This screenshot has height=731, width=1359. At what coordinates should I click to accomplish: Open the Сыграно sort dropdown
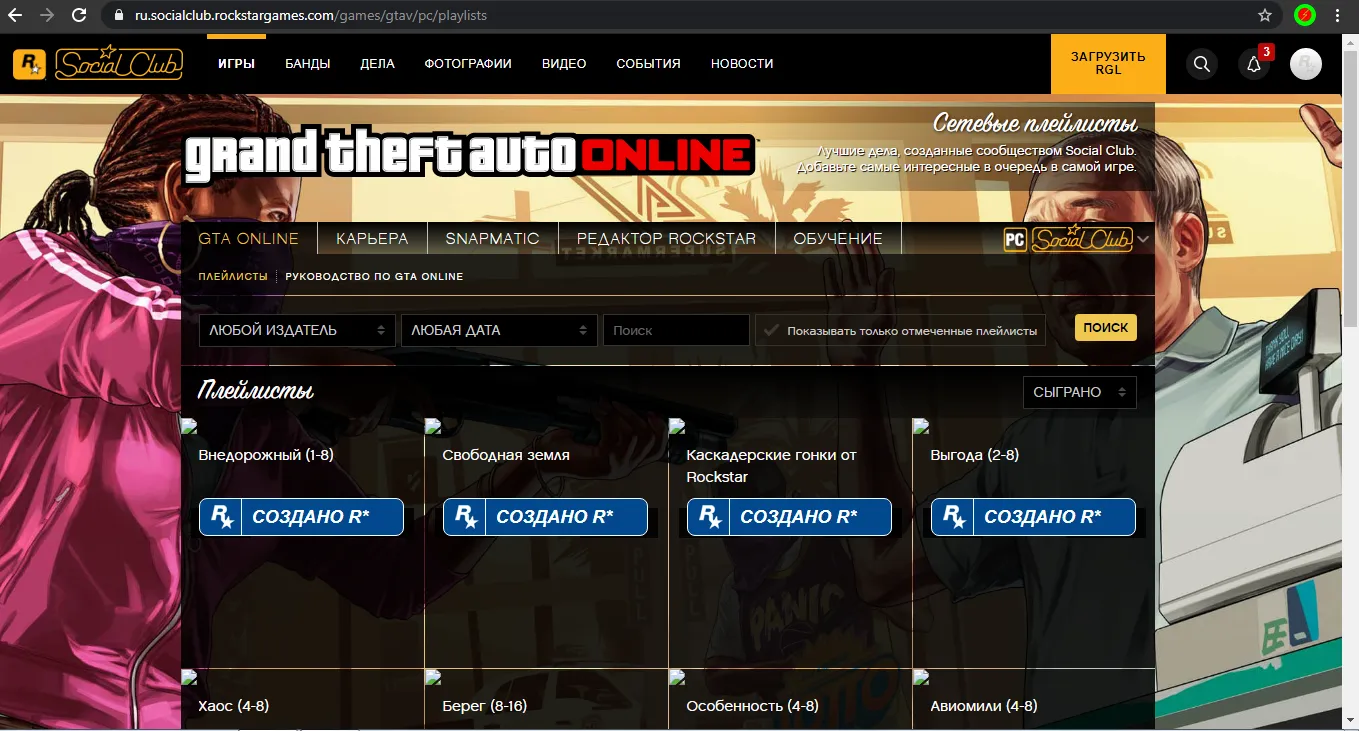point(1079,392)
